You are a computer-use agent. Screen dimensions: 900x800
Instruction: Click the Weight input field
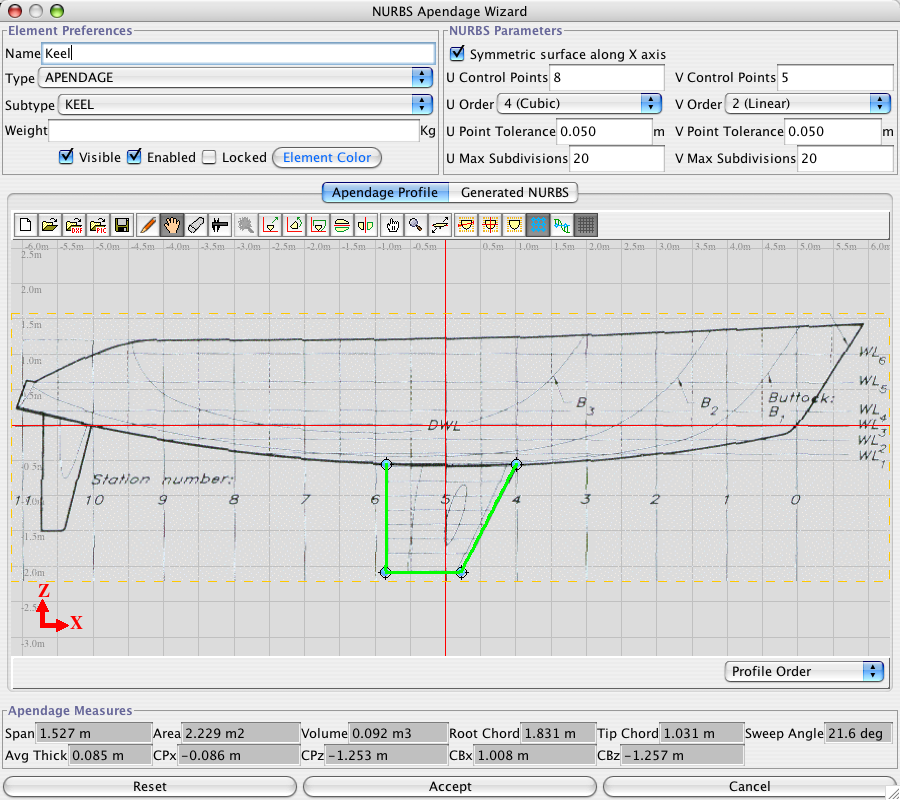(233, 131)
